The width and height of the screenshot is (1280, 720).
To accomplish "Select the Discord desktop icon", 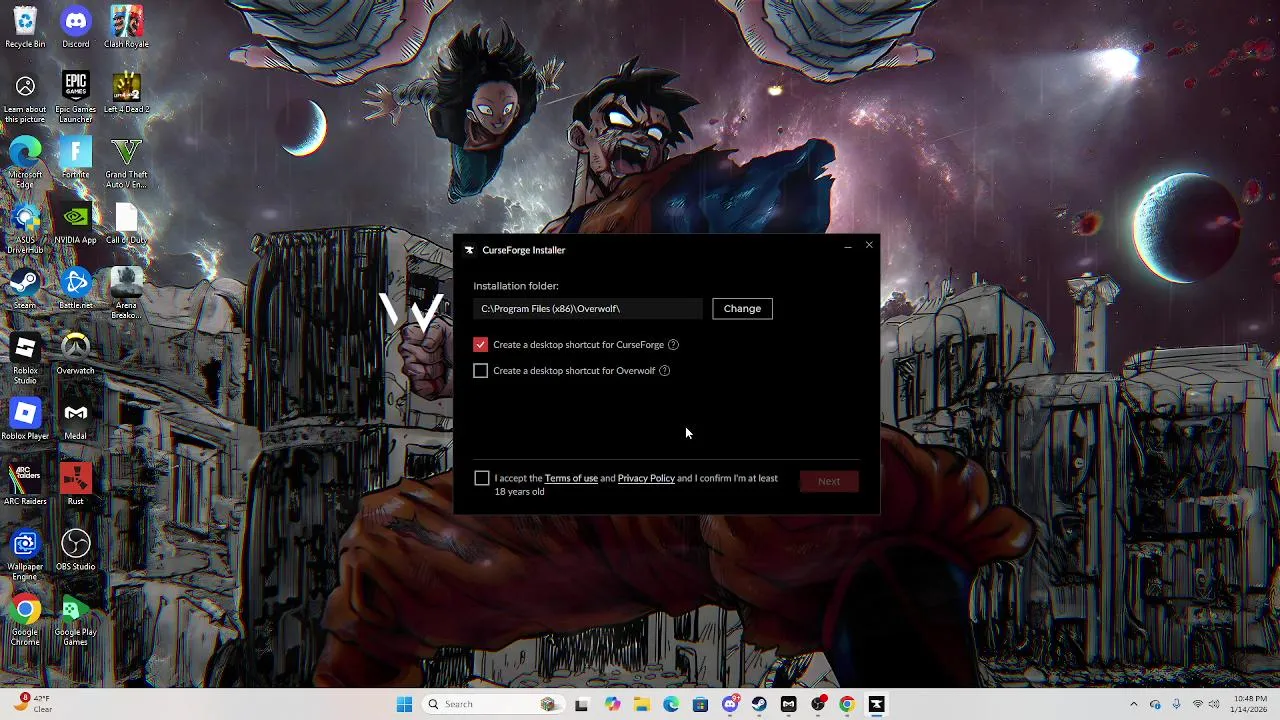I will coord(76,27).
